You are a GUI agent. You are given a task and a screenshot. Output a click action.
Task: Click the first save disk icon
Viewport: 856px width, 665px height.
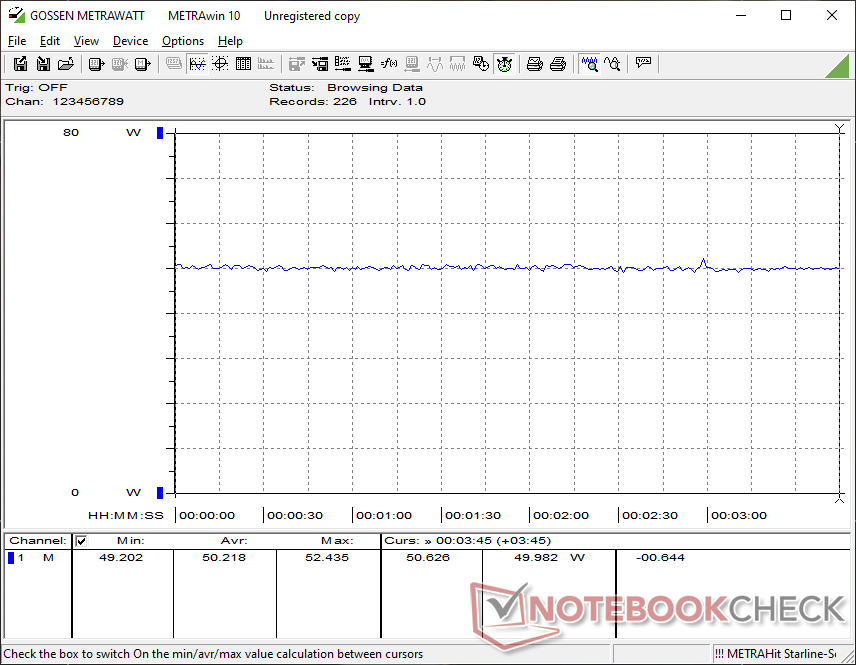(20, 64)
